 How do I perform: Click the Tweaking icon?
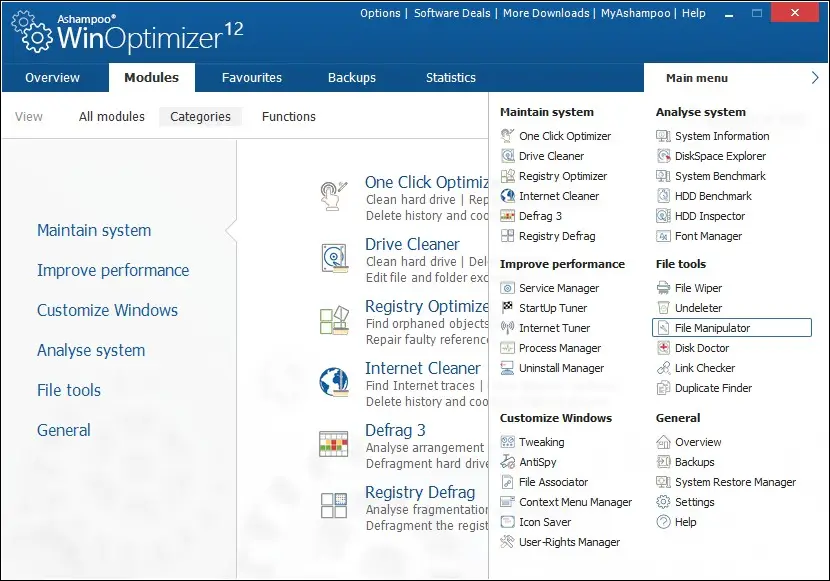[507, 442]
